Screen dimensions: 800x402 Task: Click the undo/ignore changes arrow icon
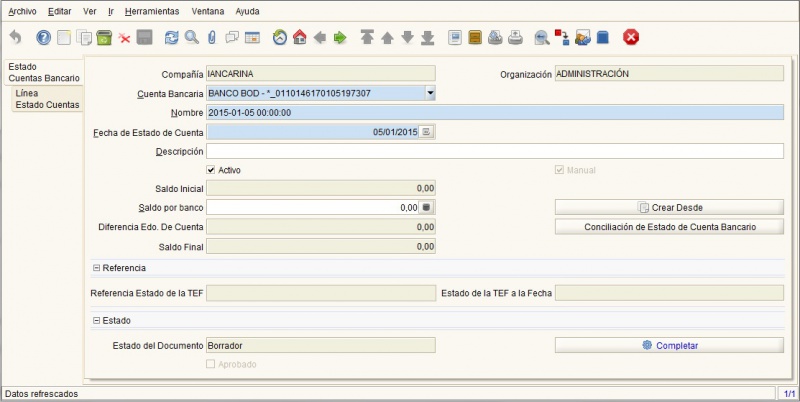click(x=16, y=37)
